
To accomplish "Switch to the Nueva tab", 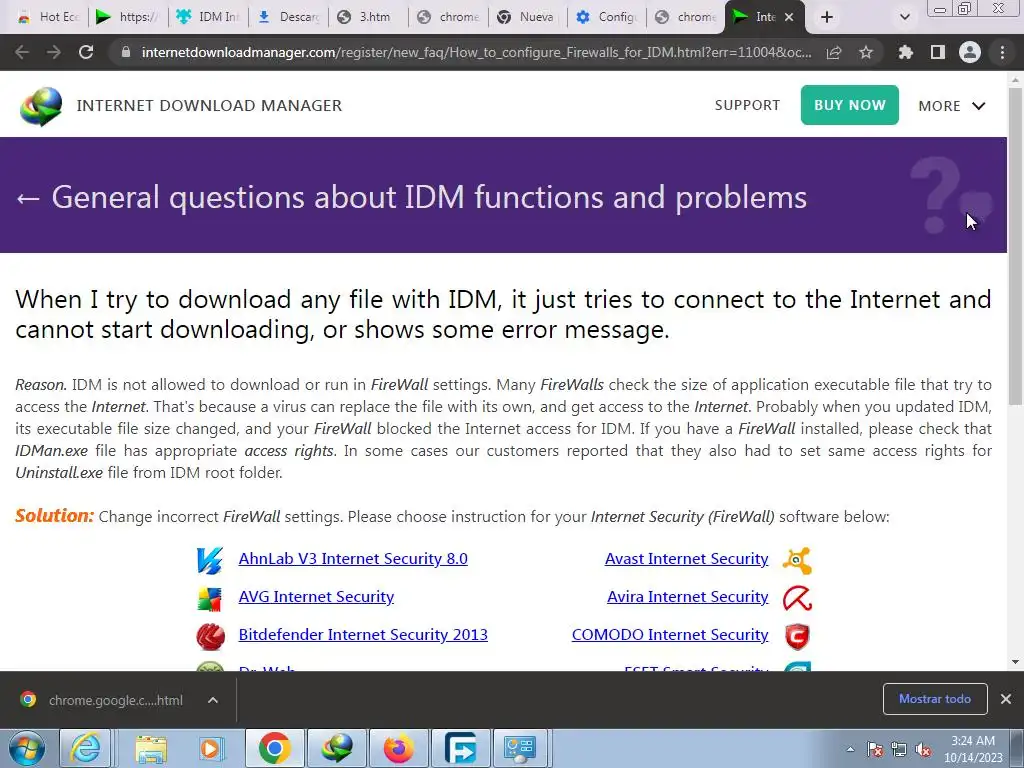I will [528, 17].
